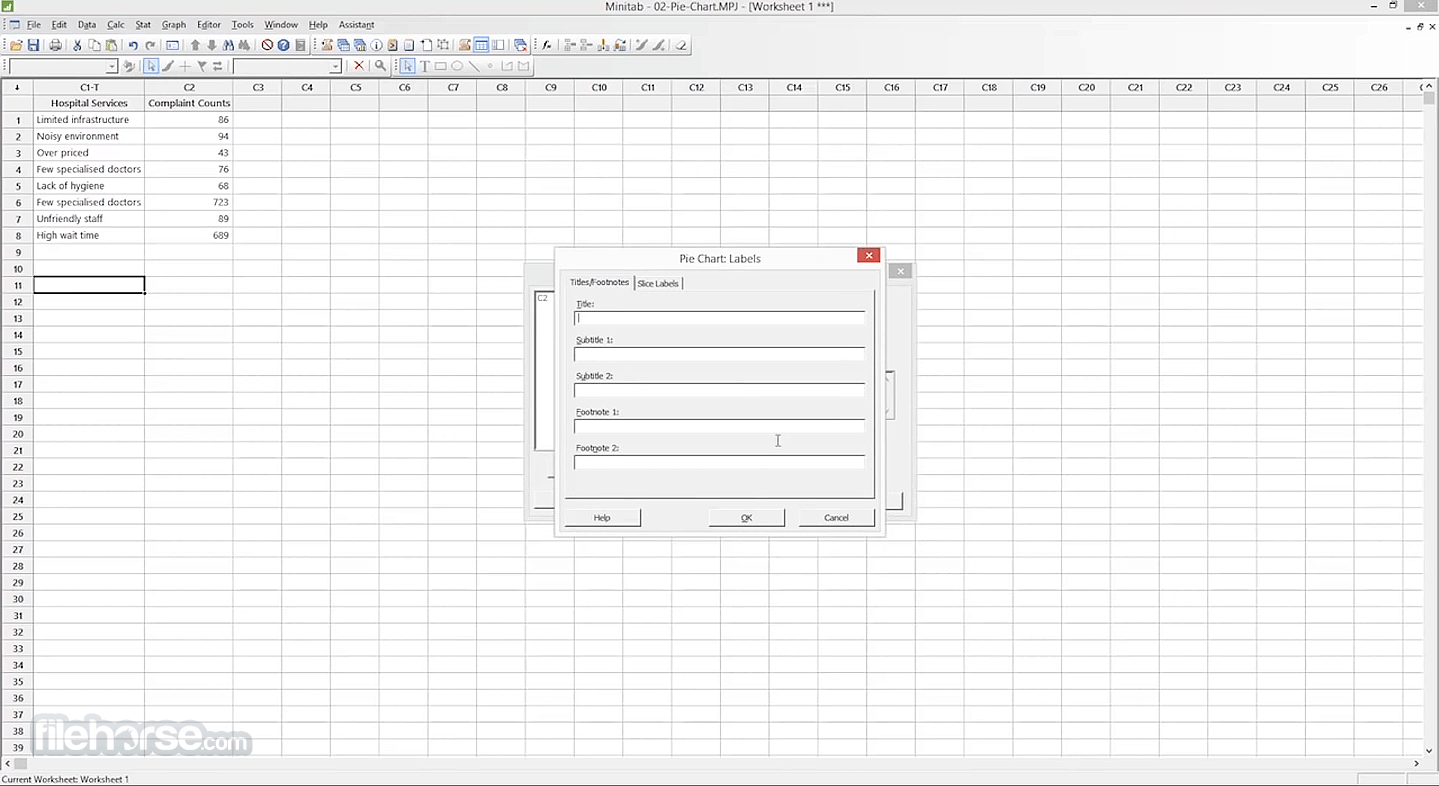Click the Copy icon in toolbar

point(94,45)
